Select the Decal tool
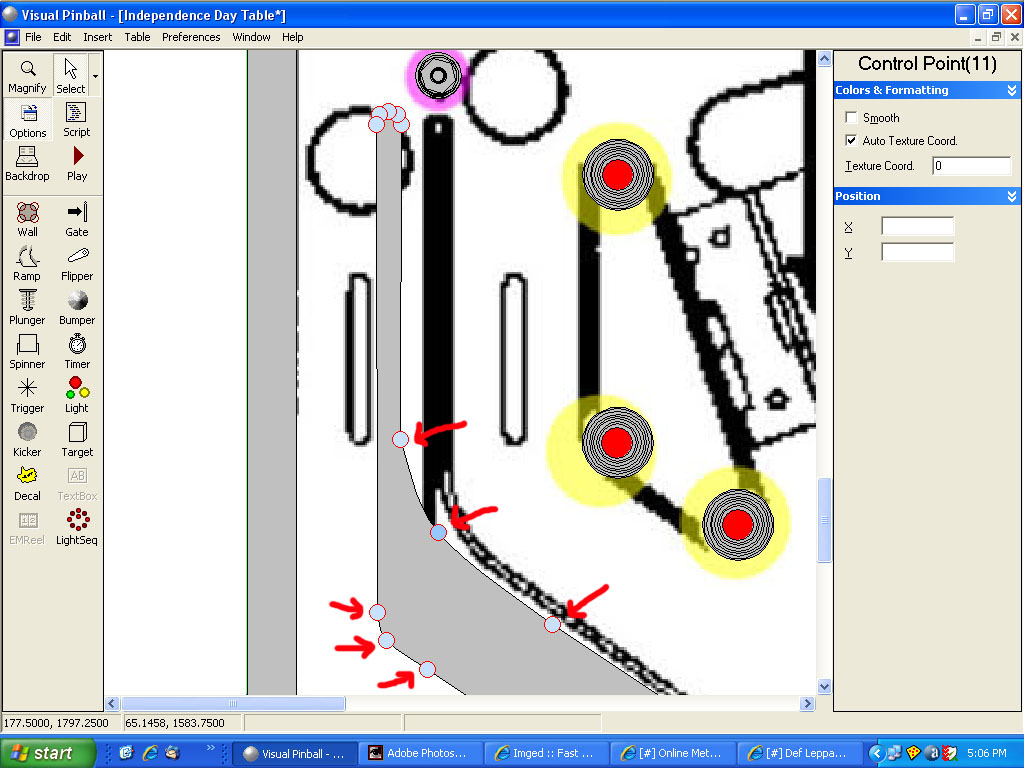The image size is (1024, 768). [28, 483]
